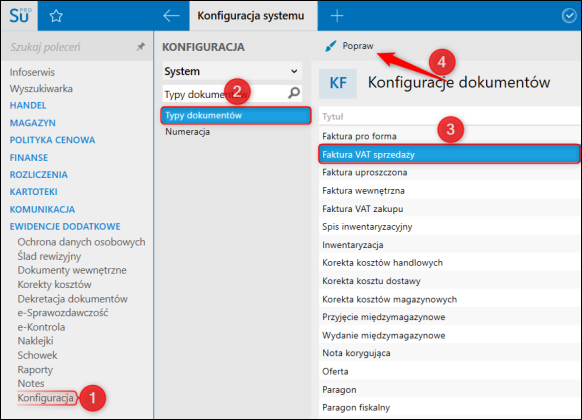
Task: Click the Popraw brush icon
Action: tap(330, 46)
